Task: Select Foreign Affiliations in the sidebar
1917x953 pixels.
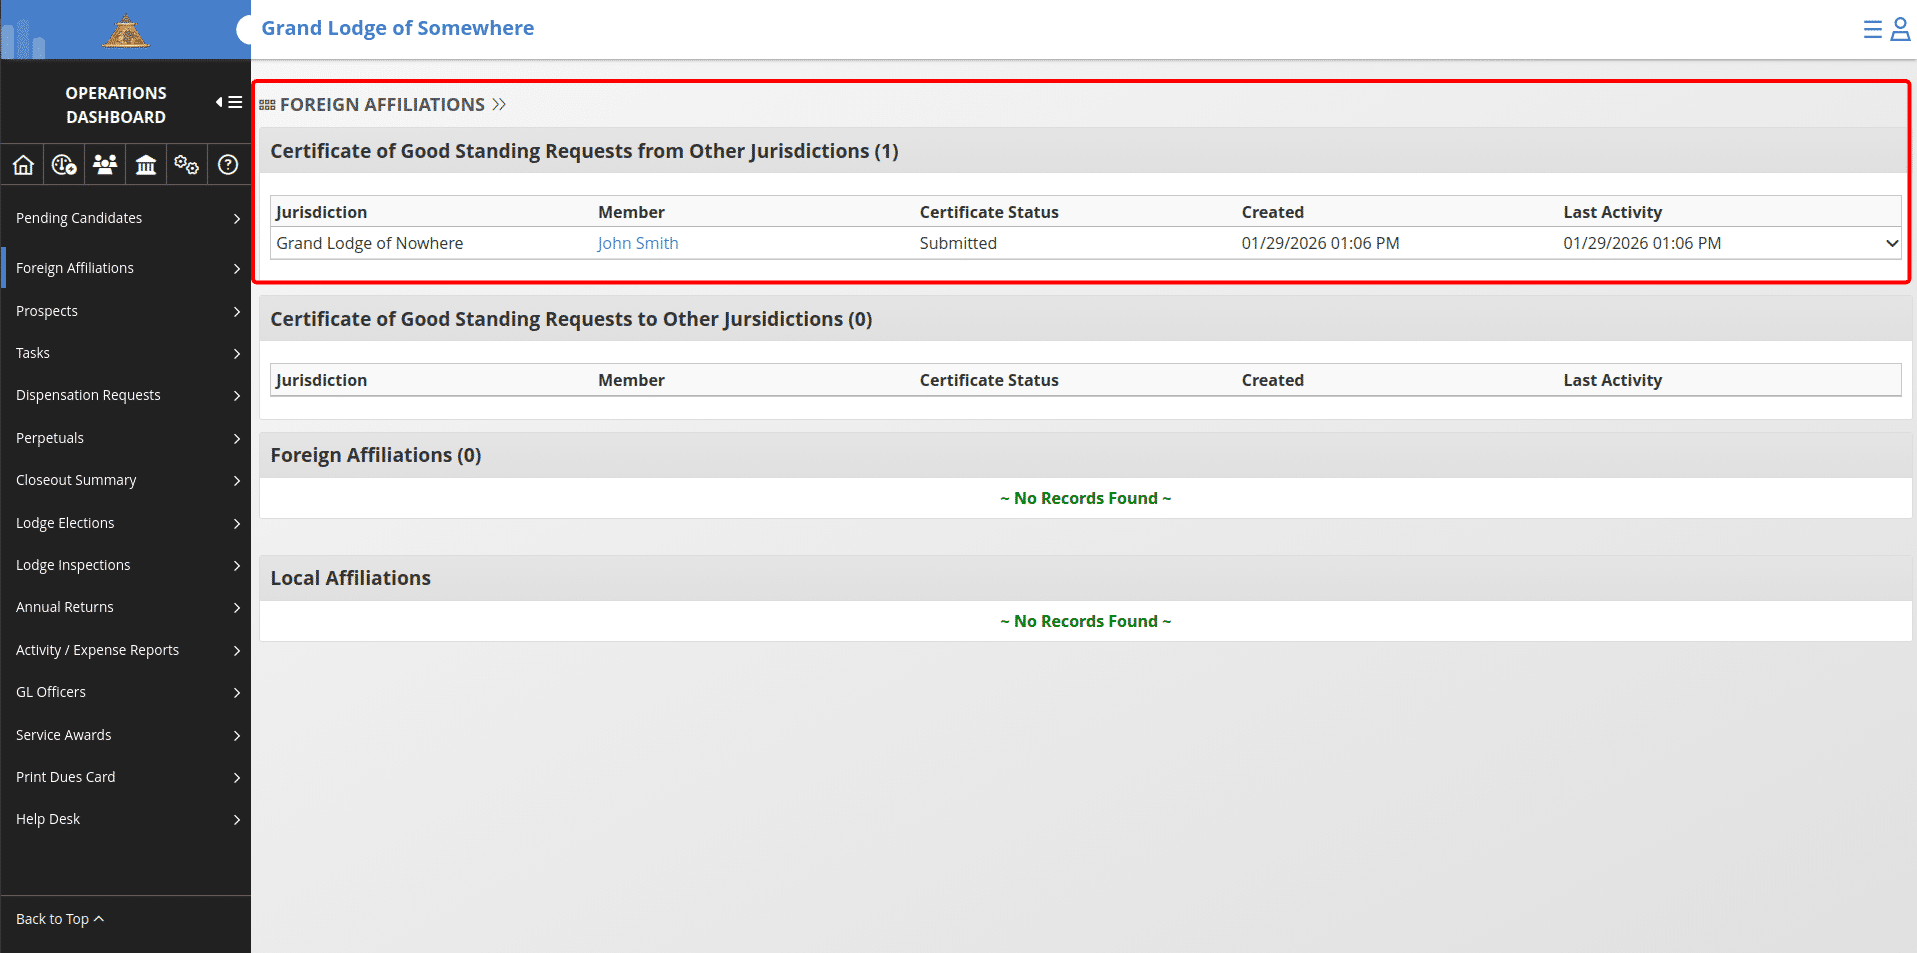Action: click(x=126, y=268)
